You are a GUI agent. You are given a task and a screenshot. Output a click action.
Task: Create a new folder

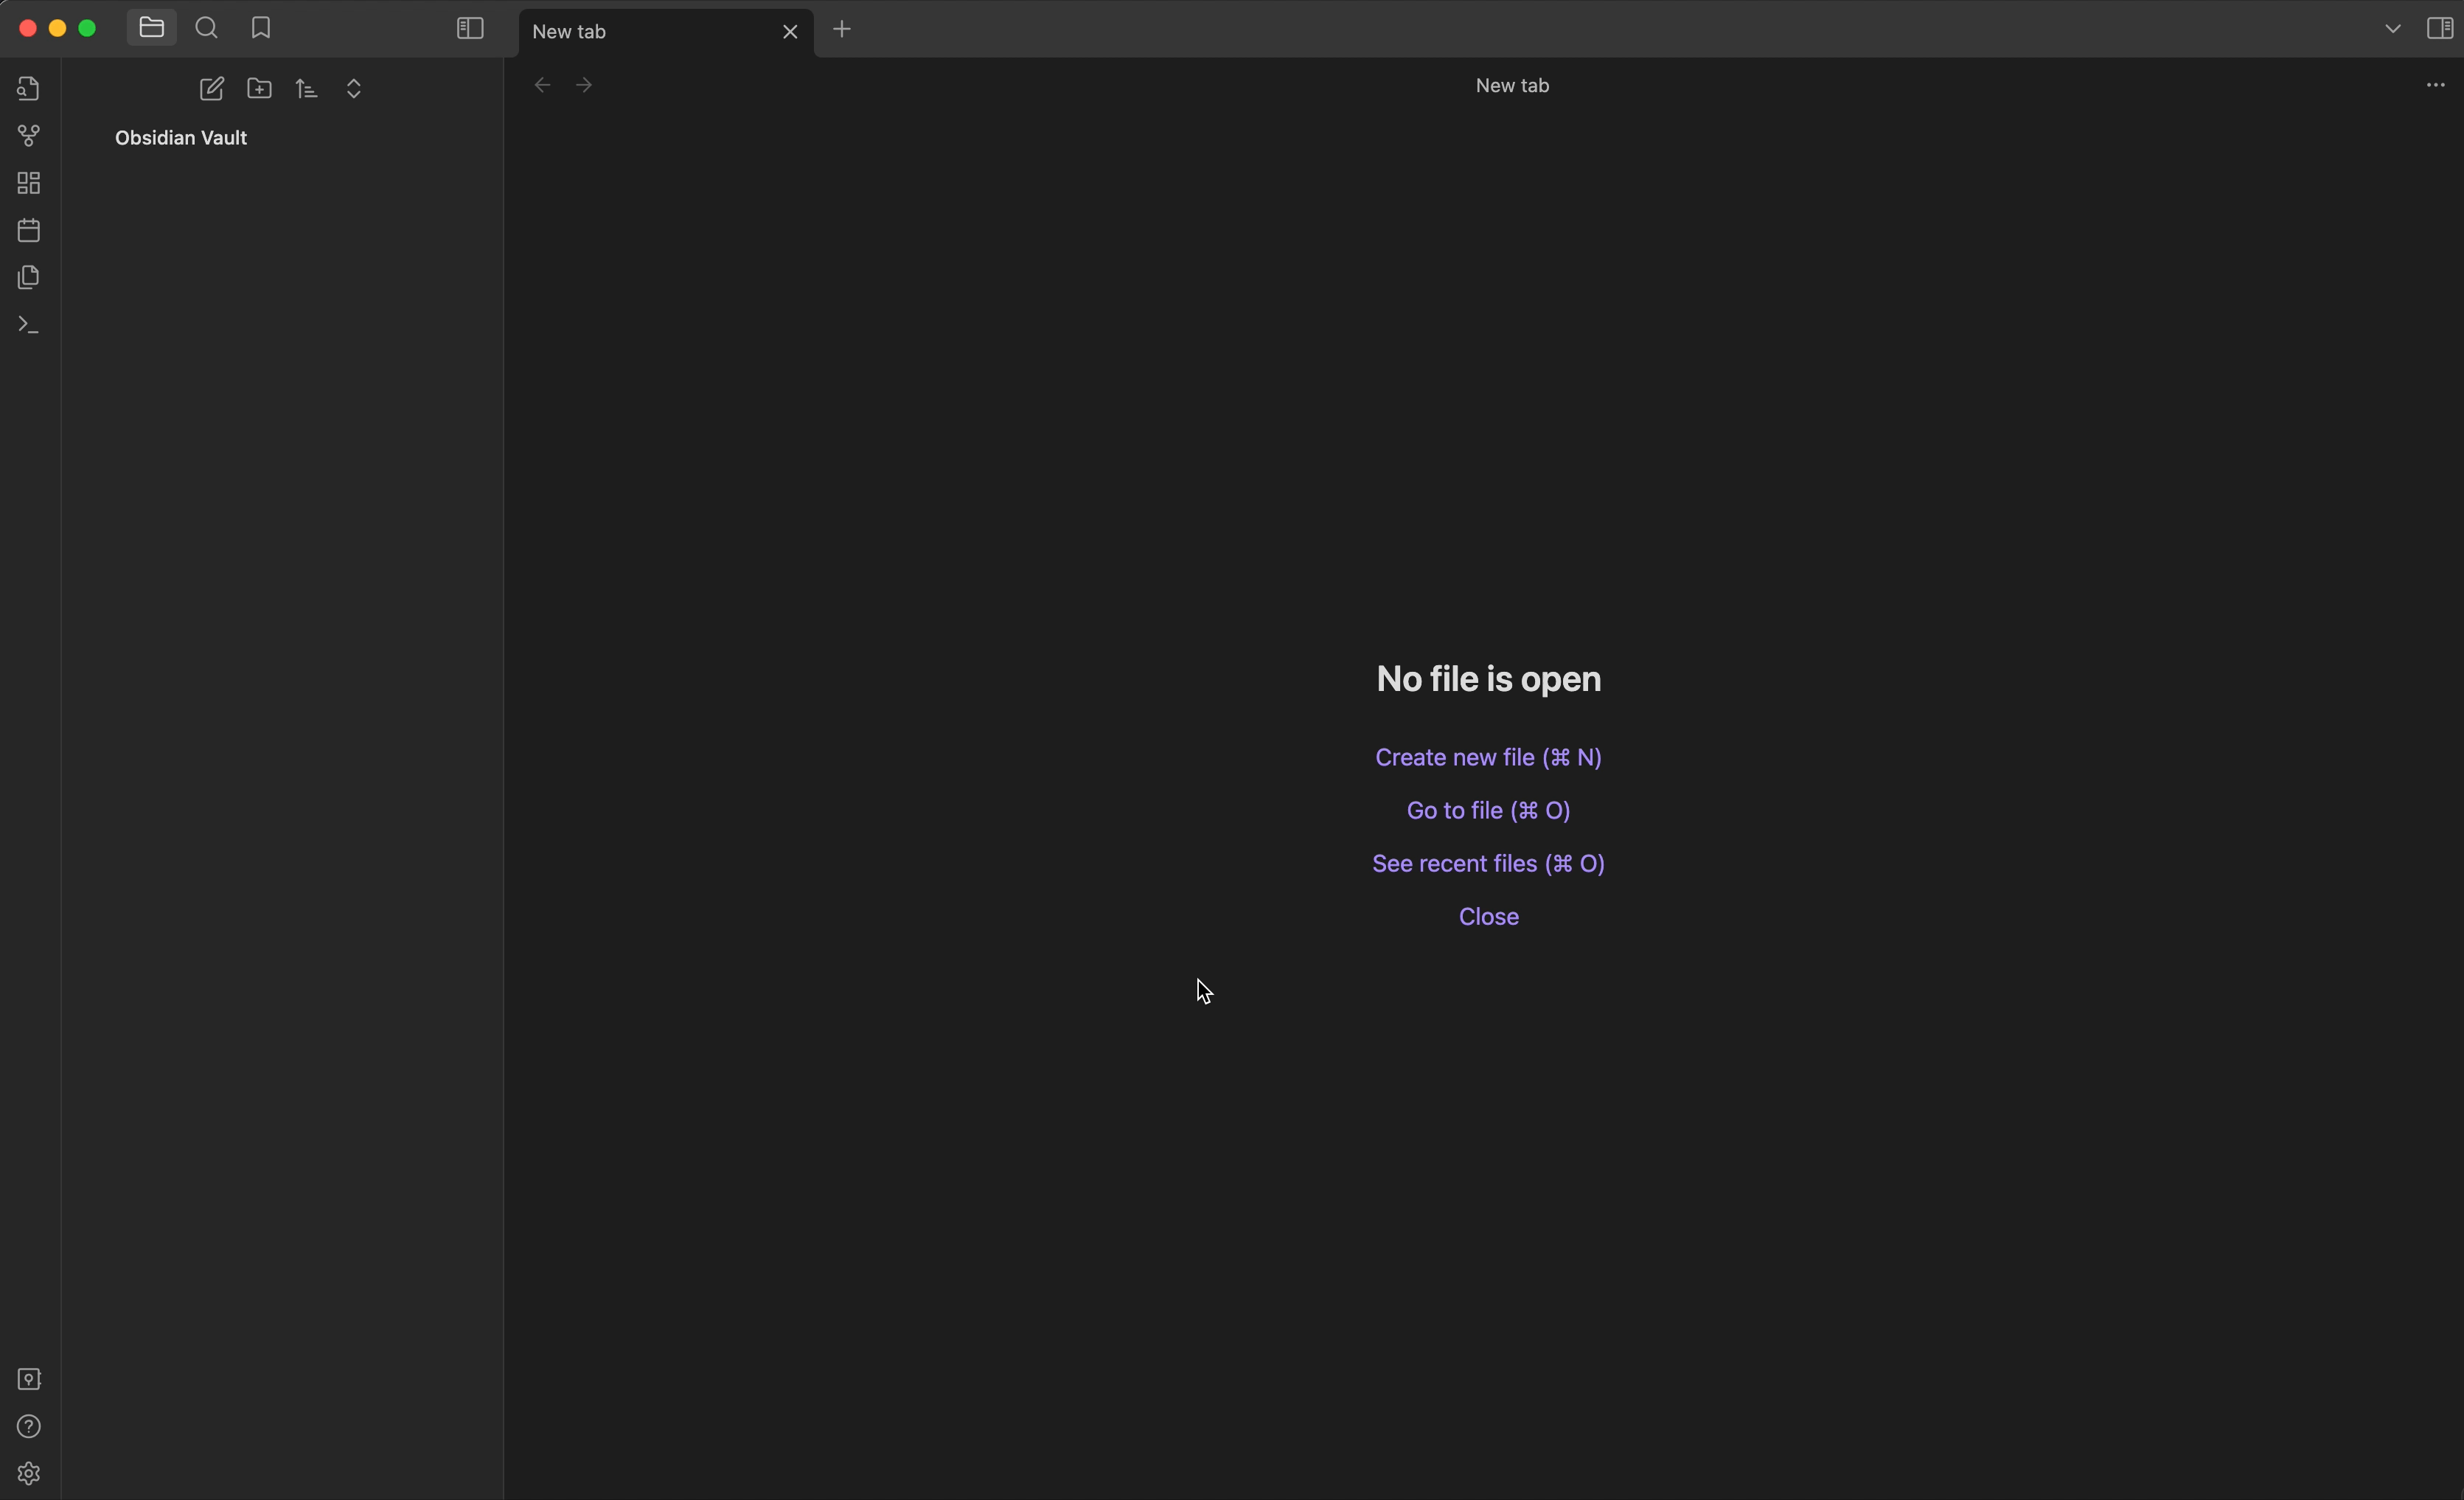tap(259, 88)
